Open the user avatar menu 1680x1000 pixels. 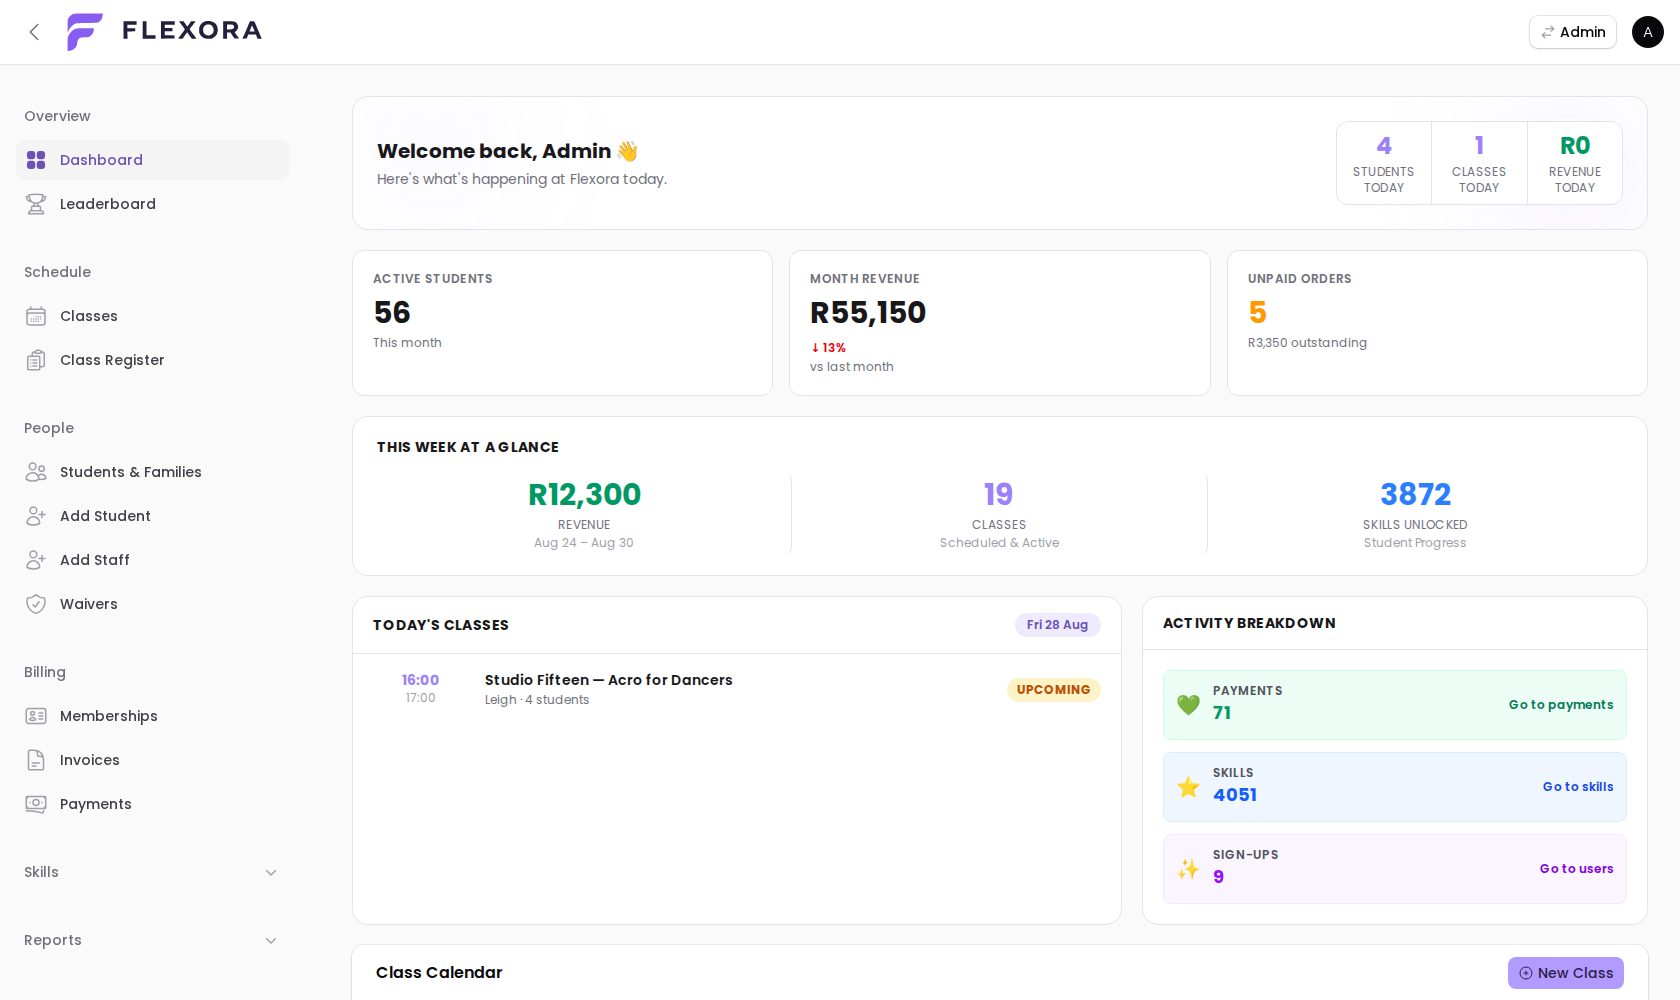pos(1648,32)
